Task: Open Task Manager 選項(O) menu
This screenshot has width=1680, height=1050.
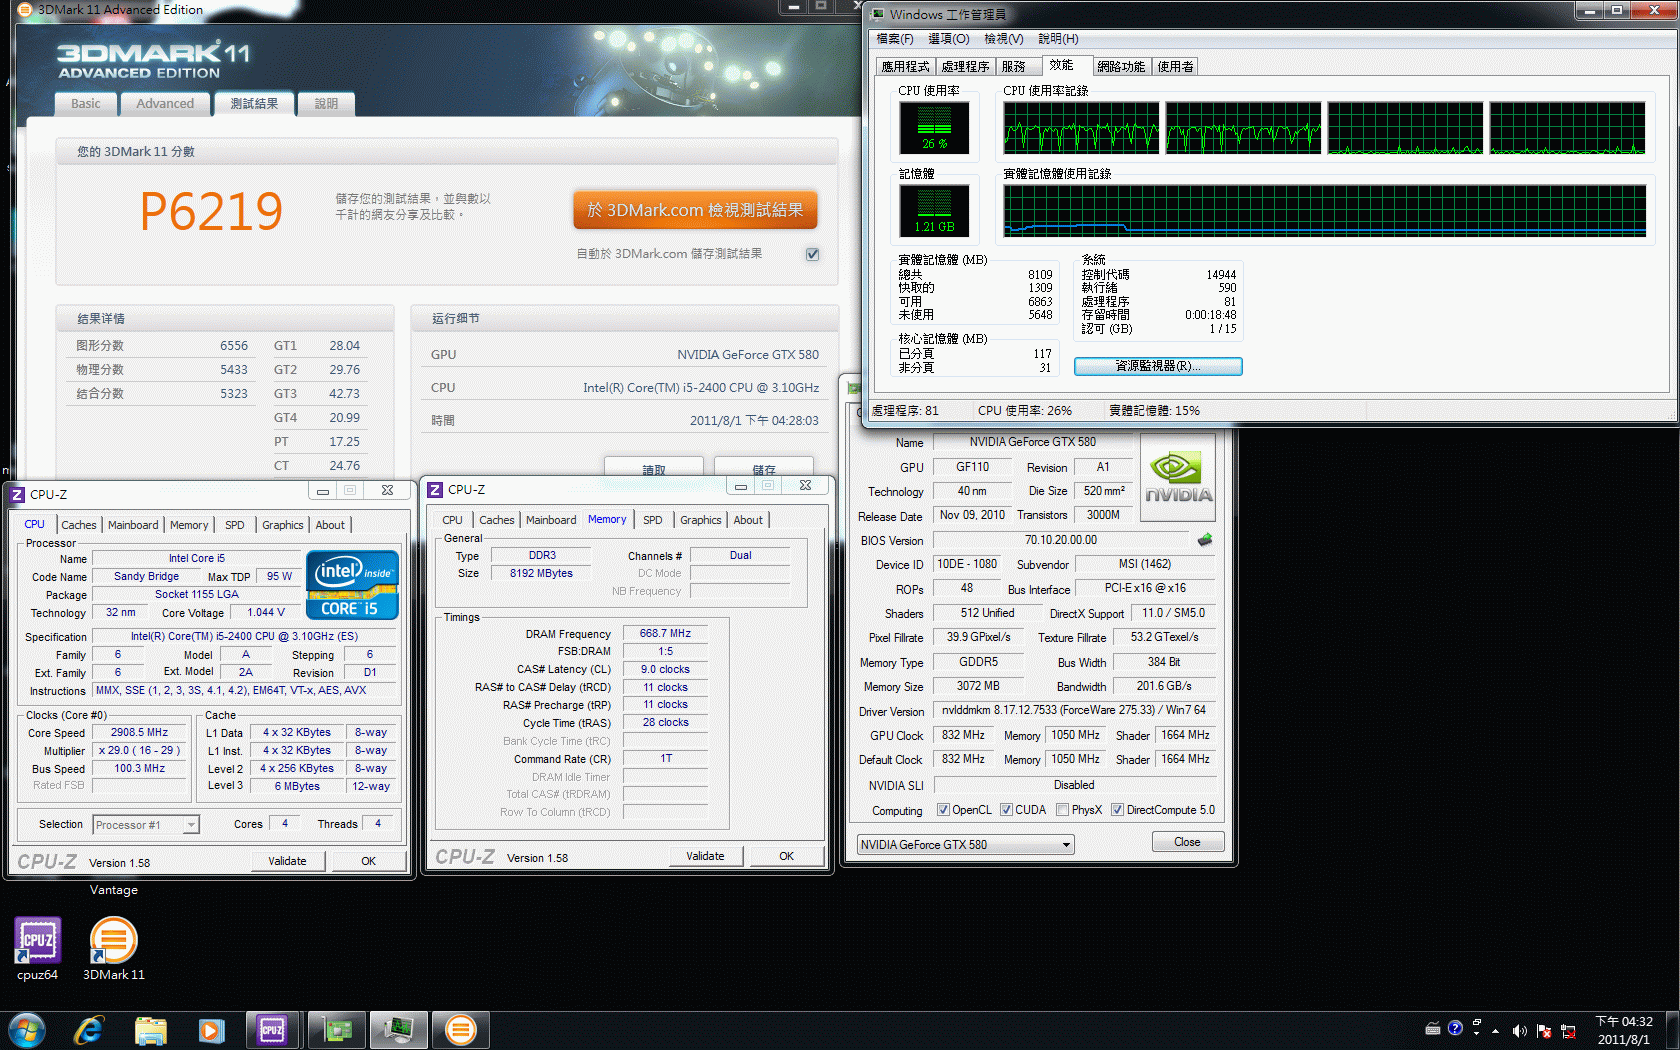Action: [949, 39]
